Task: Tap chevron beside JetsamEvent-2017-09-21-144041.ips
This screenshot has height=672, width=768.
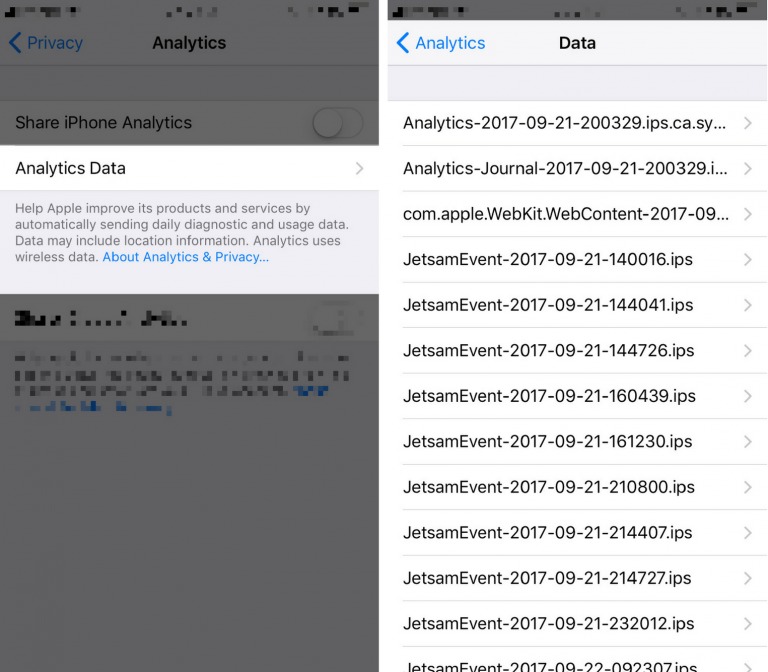Action: 747,305
